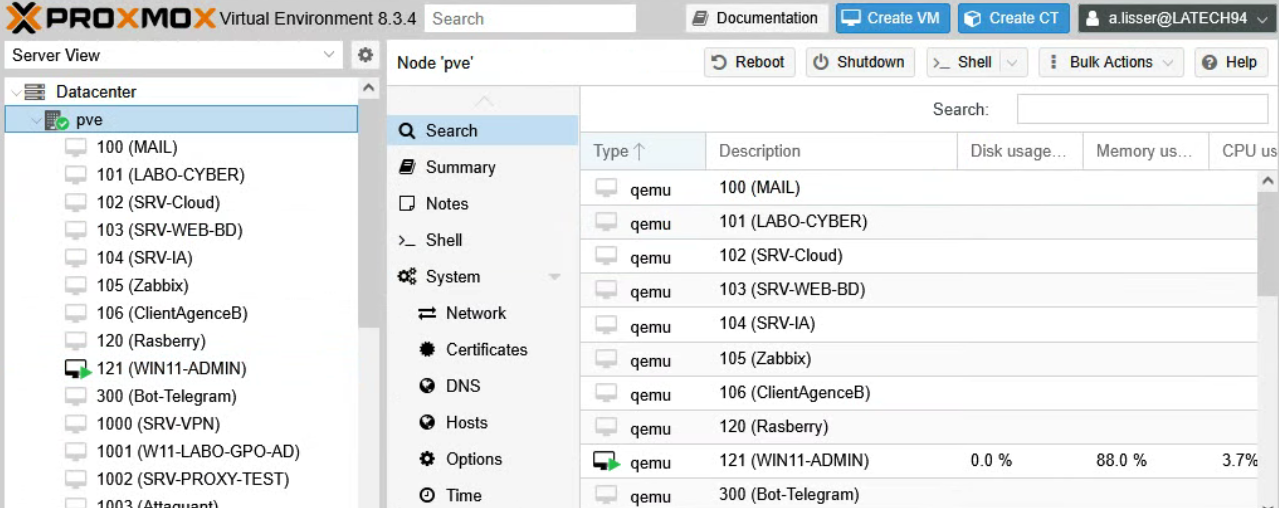
Task: Sort by the Memory usage column header
Action: coord(1146,151)
